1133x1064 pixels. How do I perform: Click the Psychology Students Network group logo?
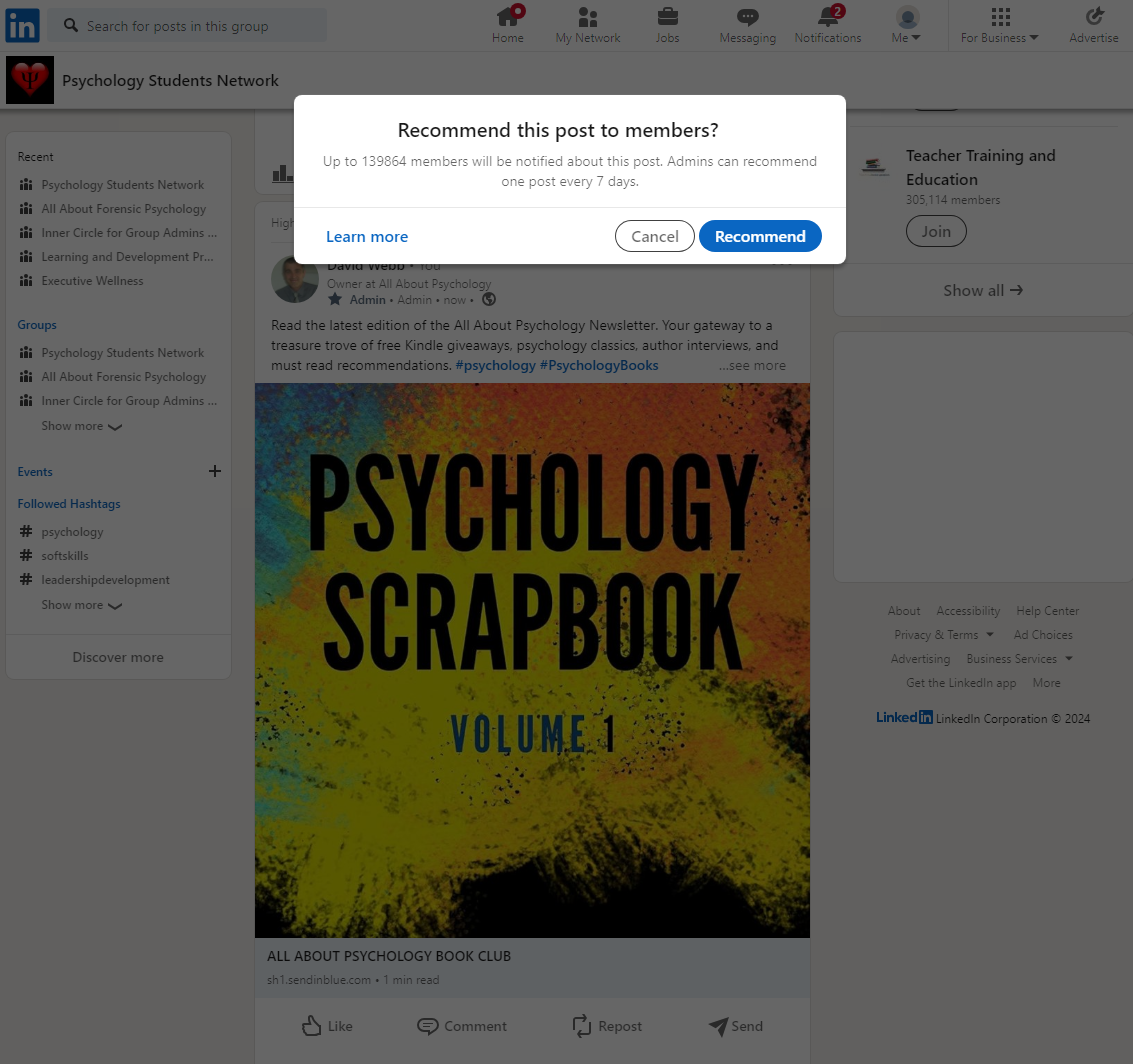[30, 80]
